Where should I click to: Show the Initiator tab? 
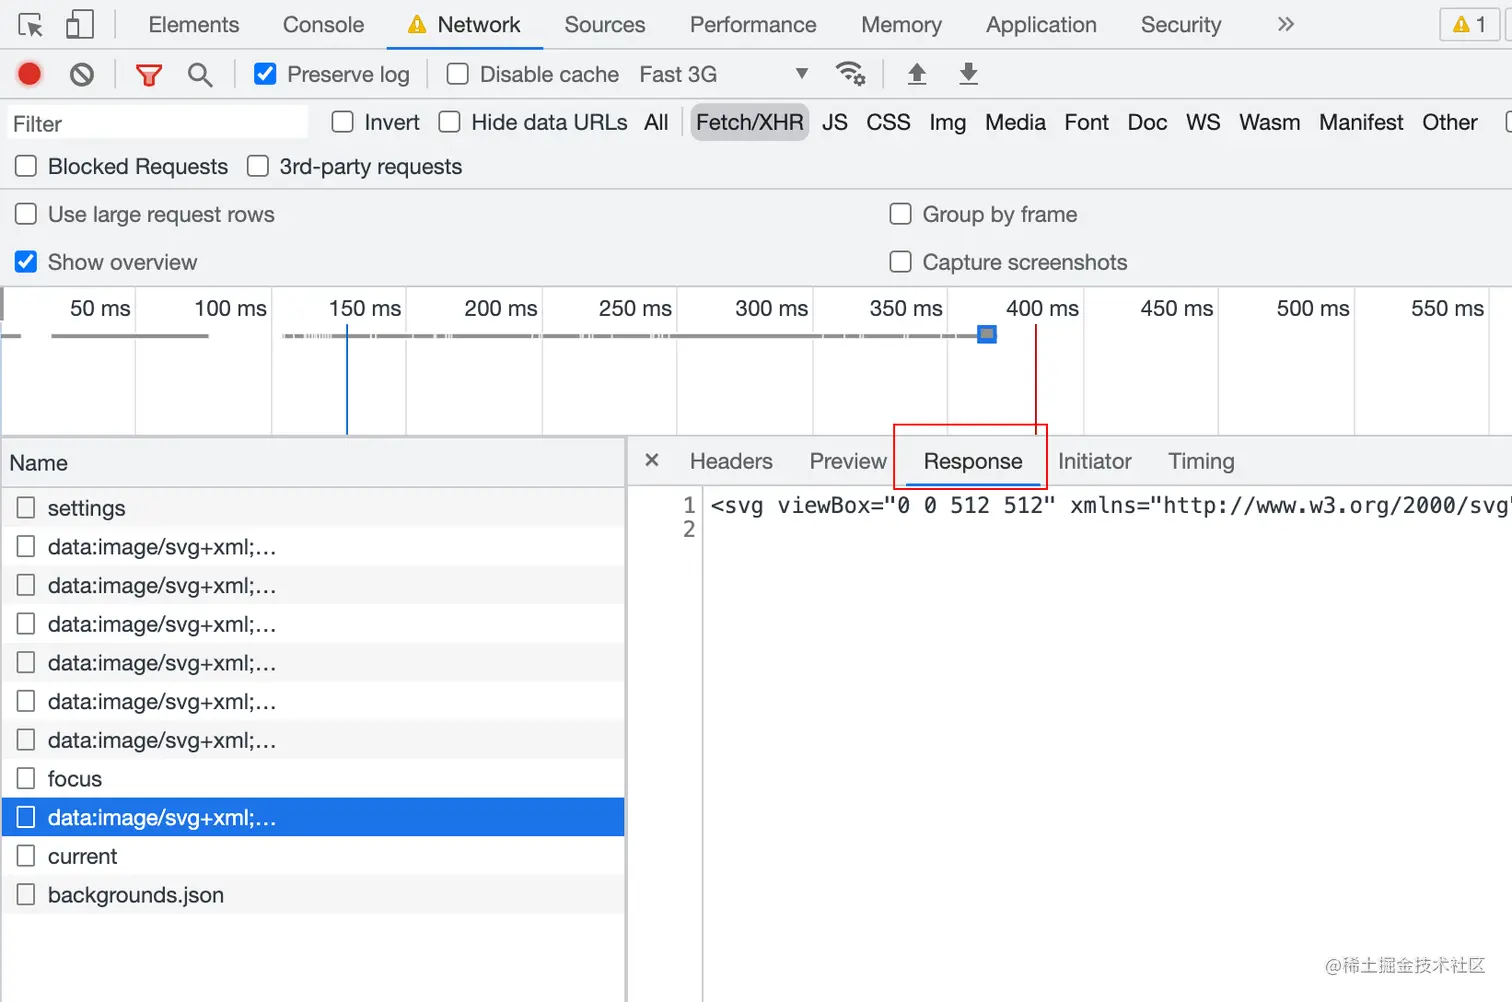[1095, 461]
